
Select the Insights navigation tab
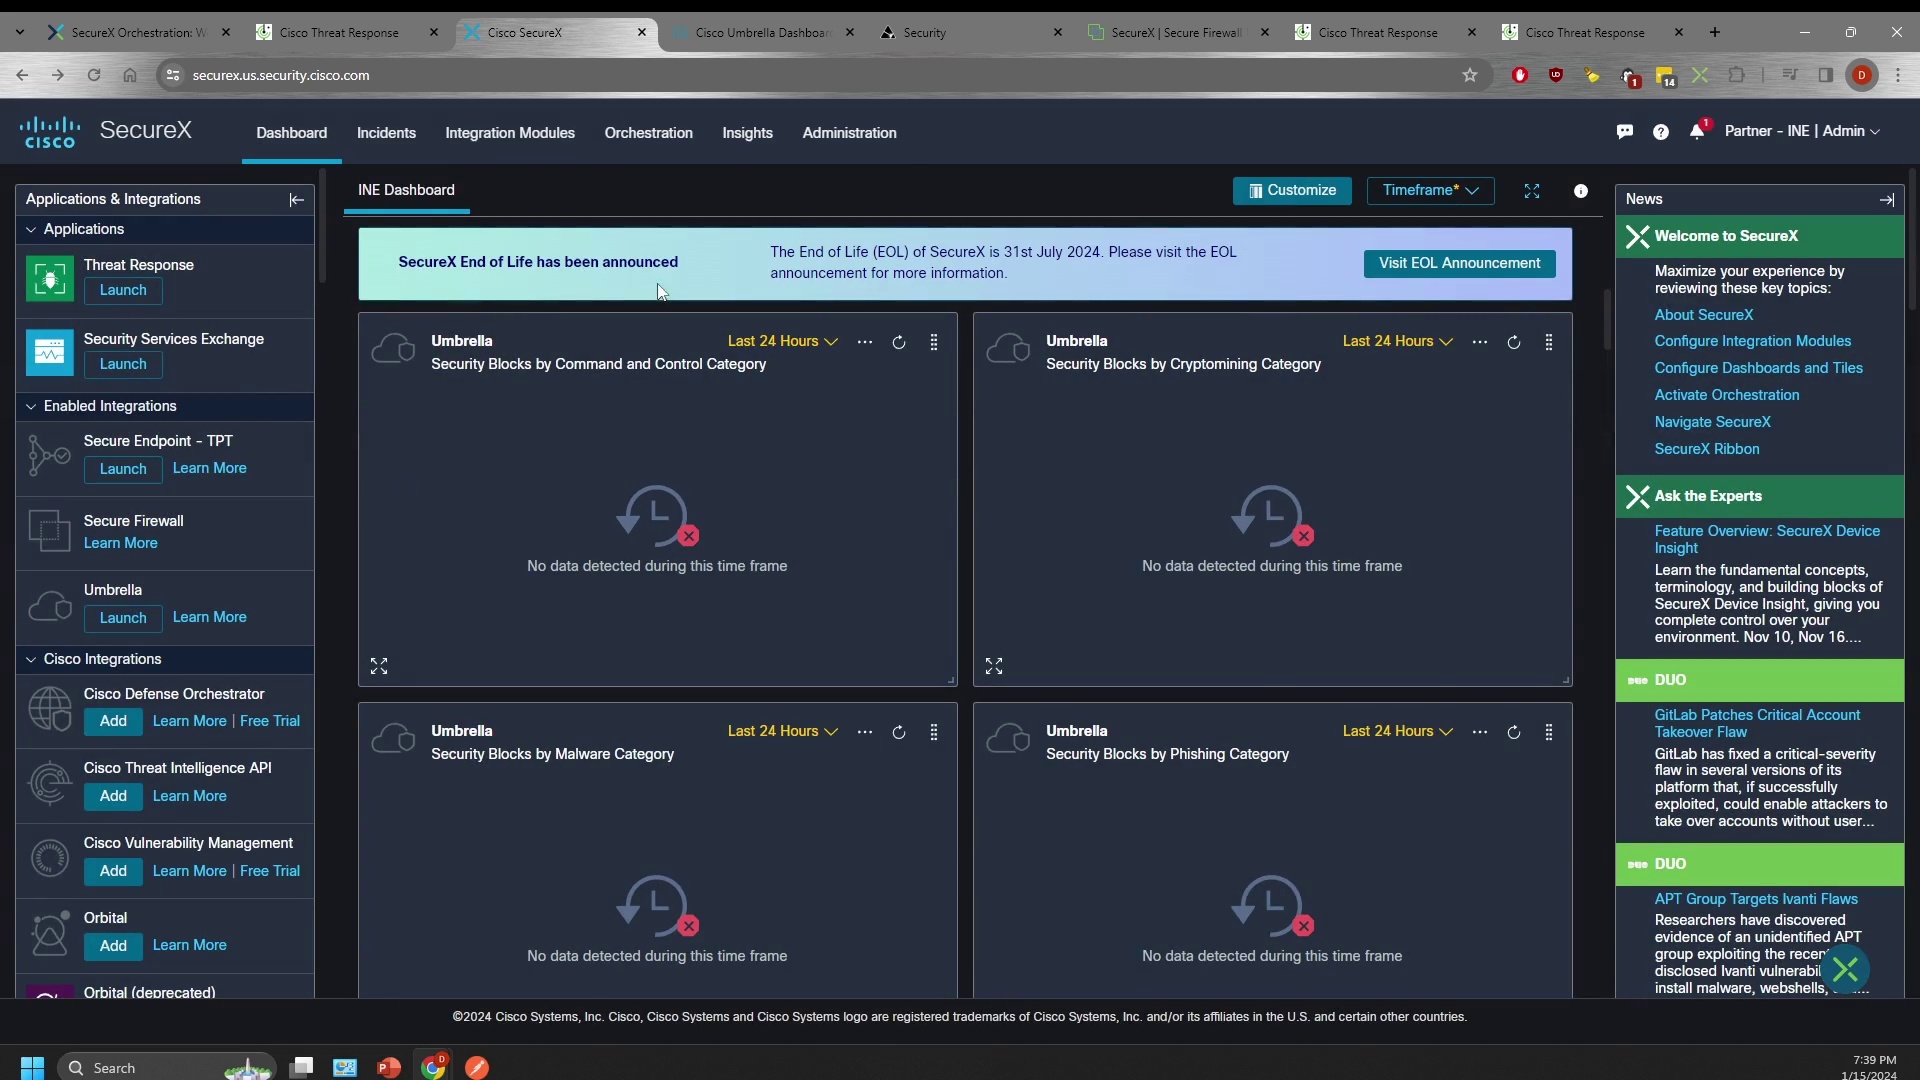click(748, 132)
